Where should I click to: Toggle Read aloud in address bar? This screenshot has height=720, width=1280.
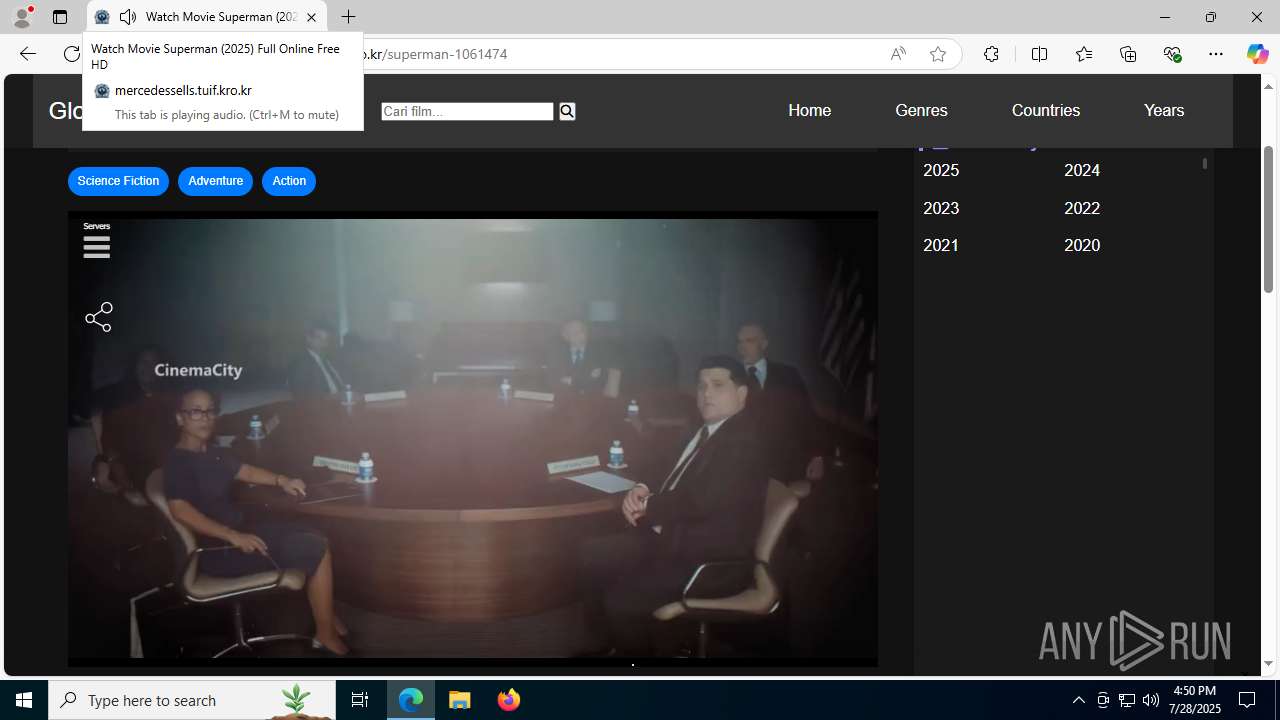pyautogui.click(x=898, y=54)
